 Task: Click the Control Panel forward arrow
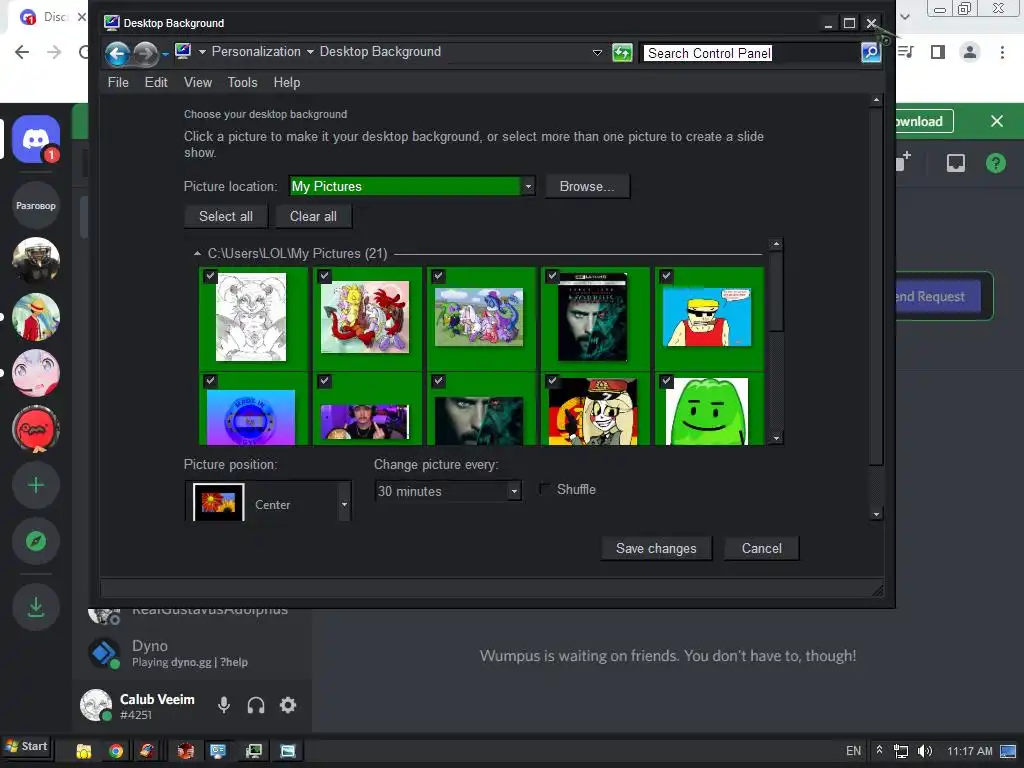click(146, 54)
